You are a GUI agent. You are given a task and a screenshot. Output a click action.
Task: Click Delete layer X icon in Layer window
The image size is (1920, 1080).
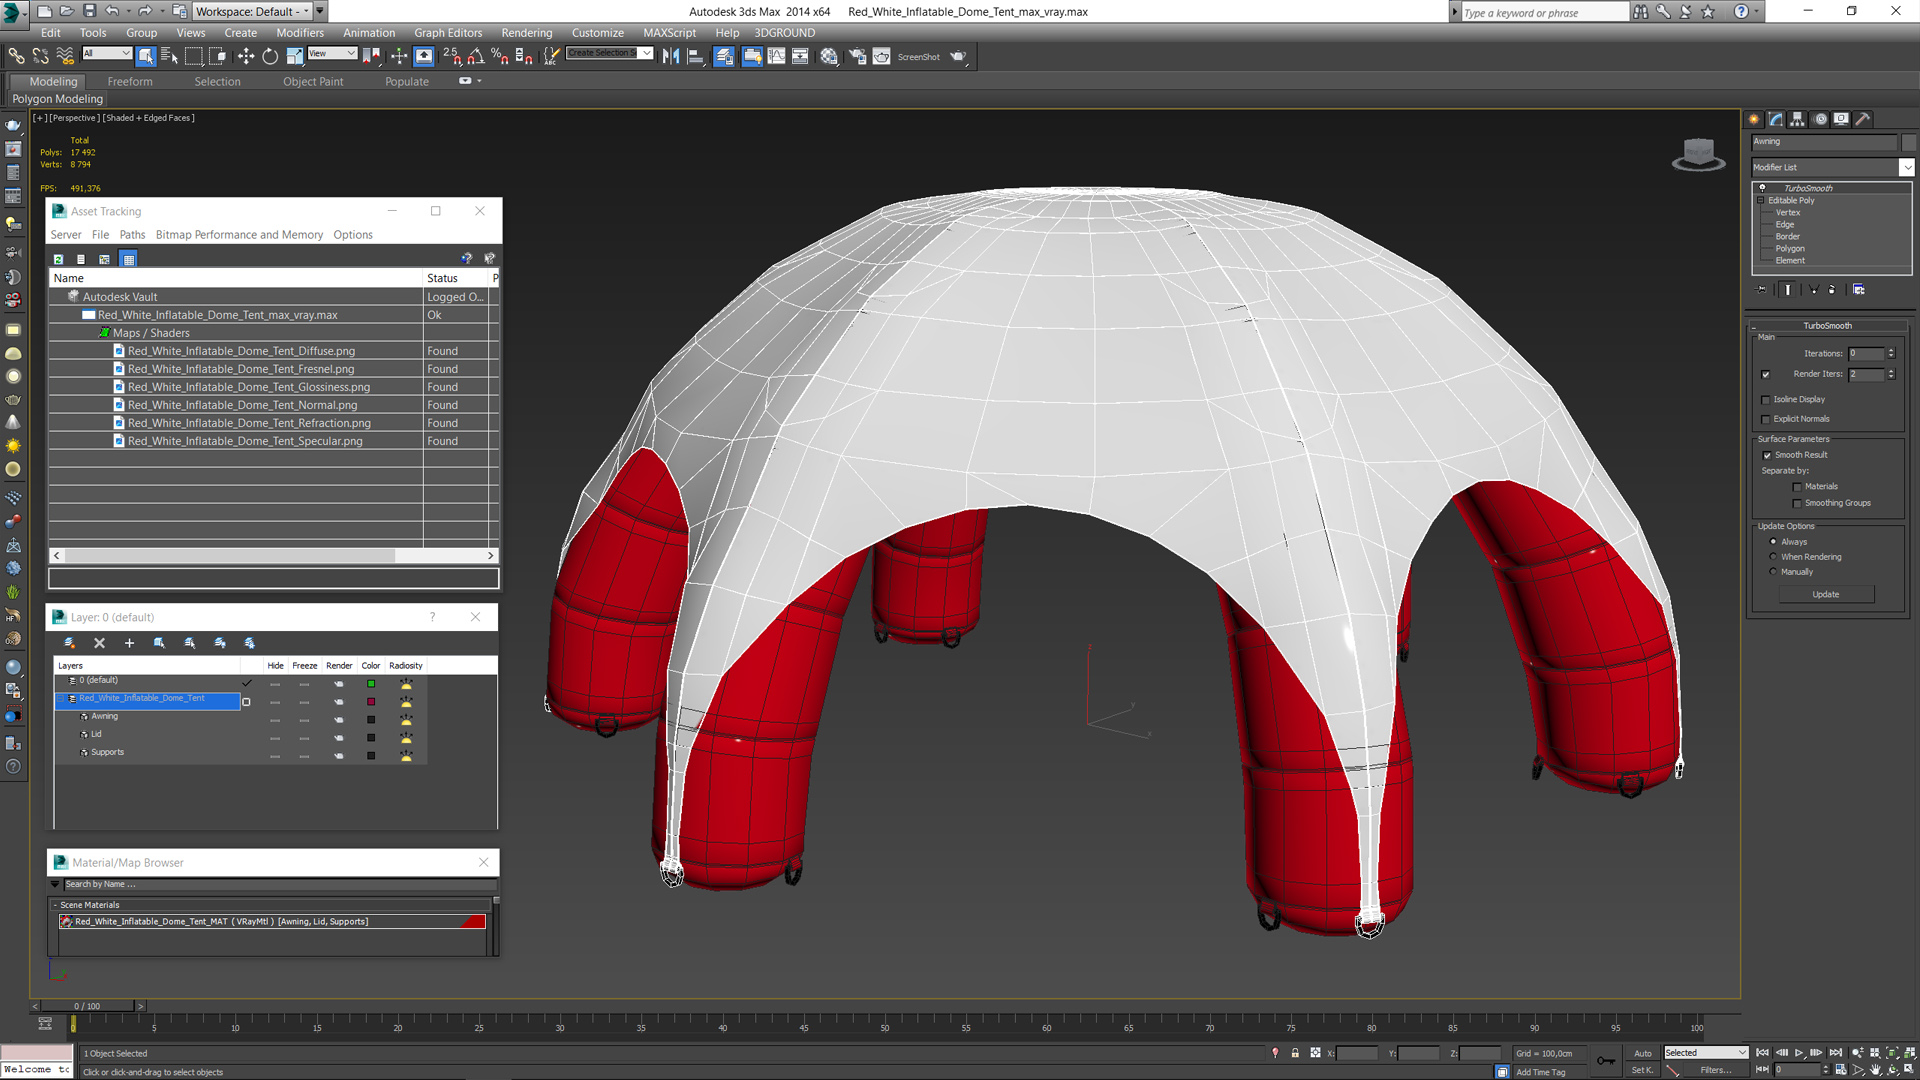99,643
